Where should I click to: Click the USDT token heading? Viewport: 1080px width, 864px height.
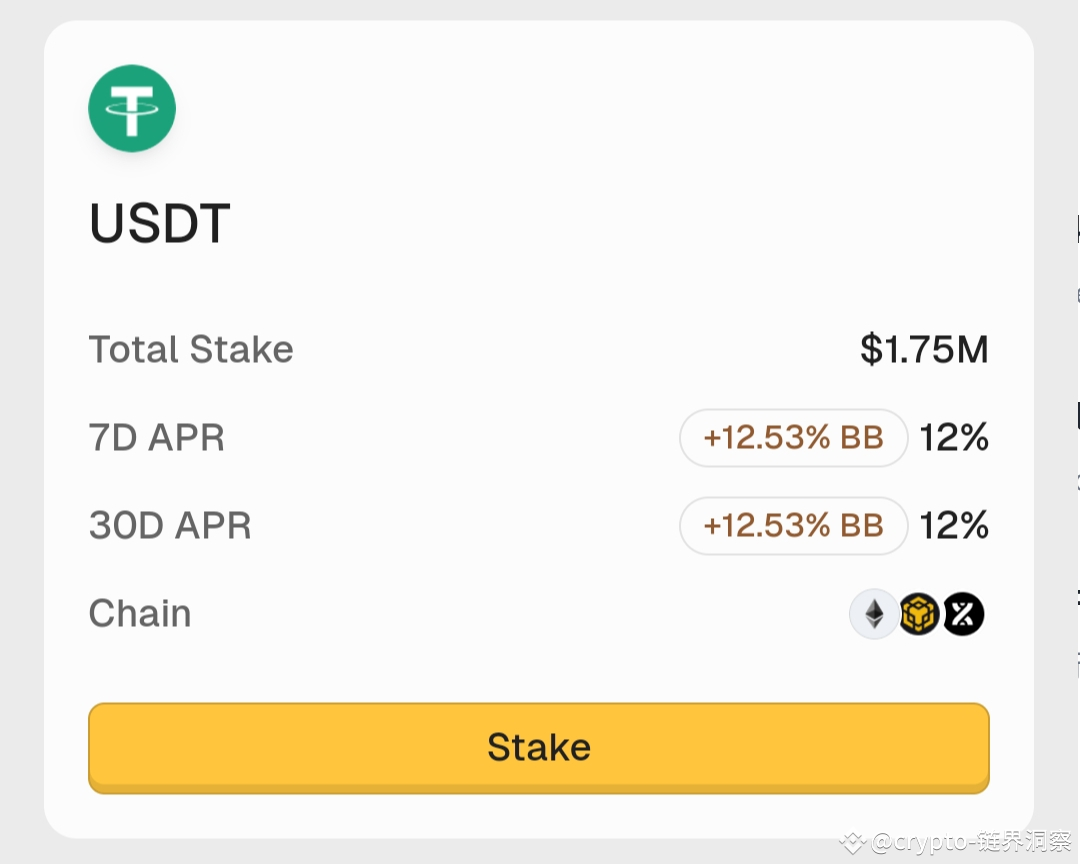pyautogui.click(x=160, y=223)
